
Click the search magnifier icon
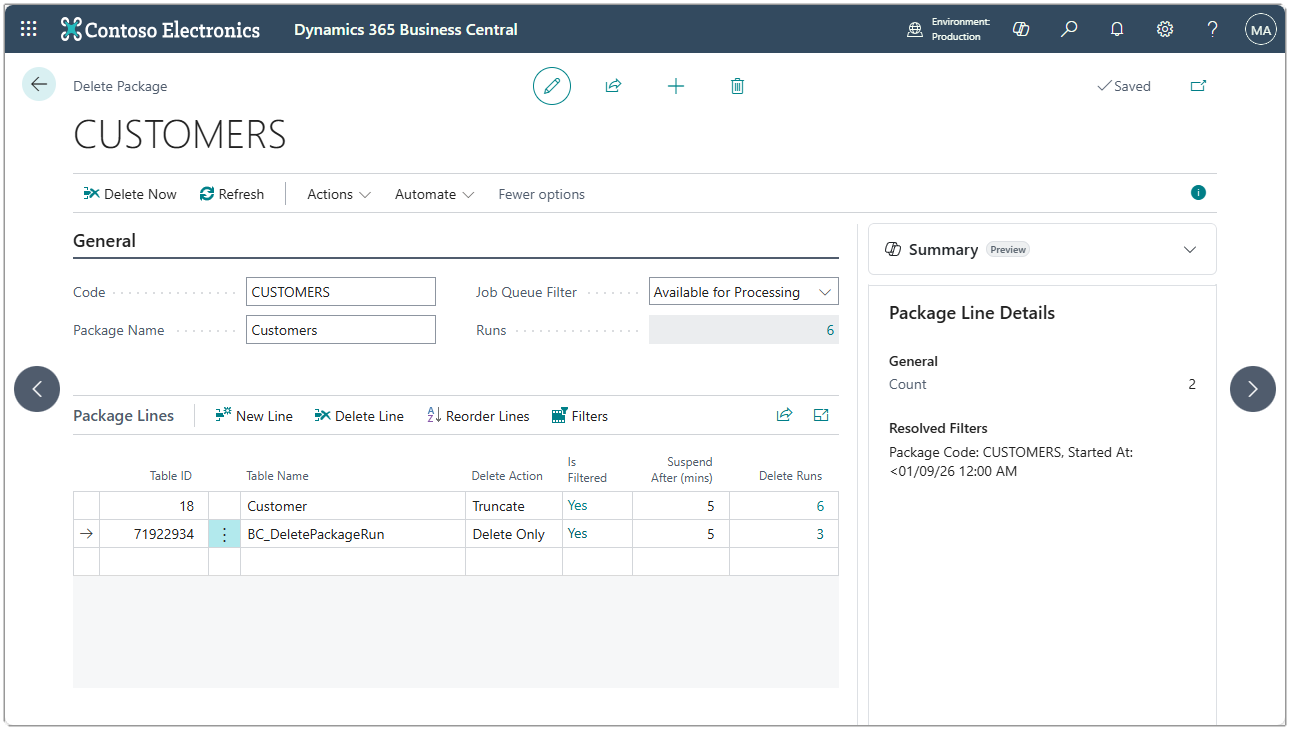[1069, 29]
